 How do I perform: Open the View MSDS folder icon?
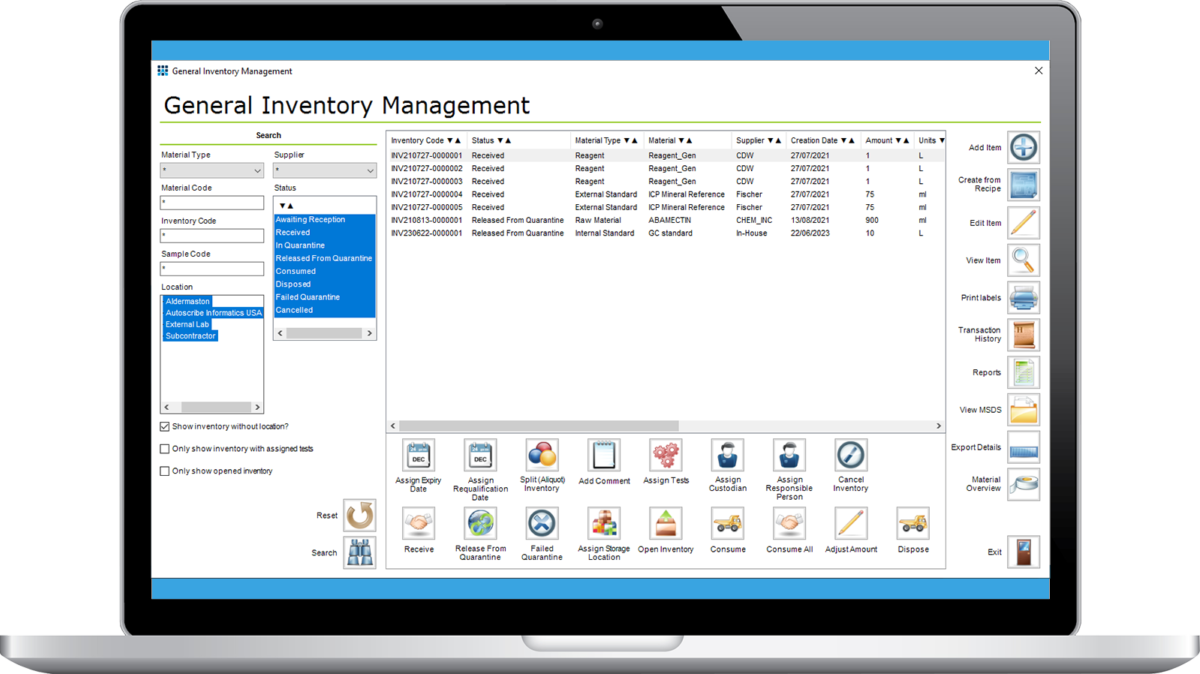click(x=1023, y=410)
